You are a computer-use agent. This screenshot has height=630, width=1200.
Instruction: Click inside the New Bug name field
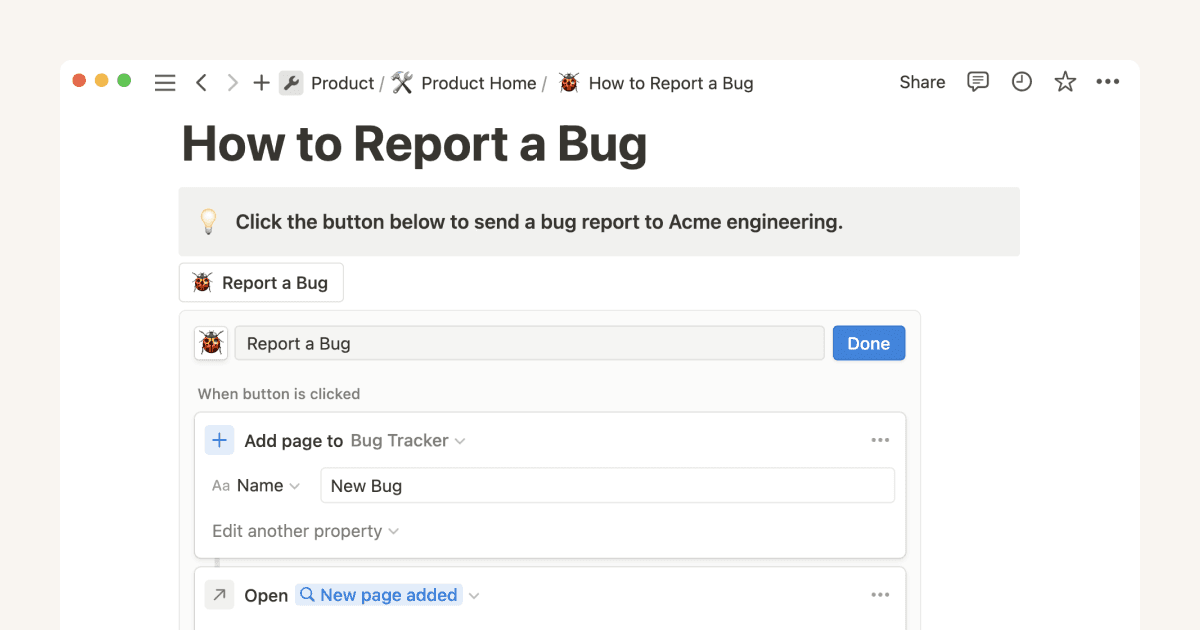tap(607, 485)
